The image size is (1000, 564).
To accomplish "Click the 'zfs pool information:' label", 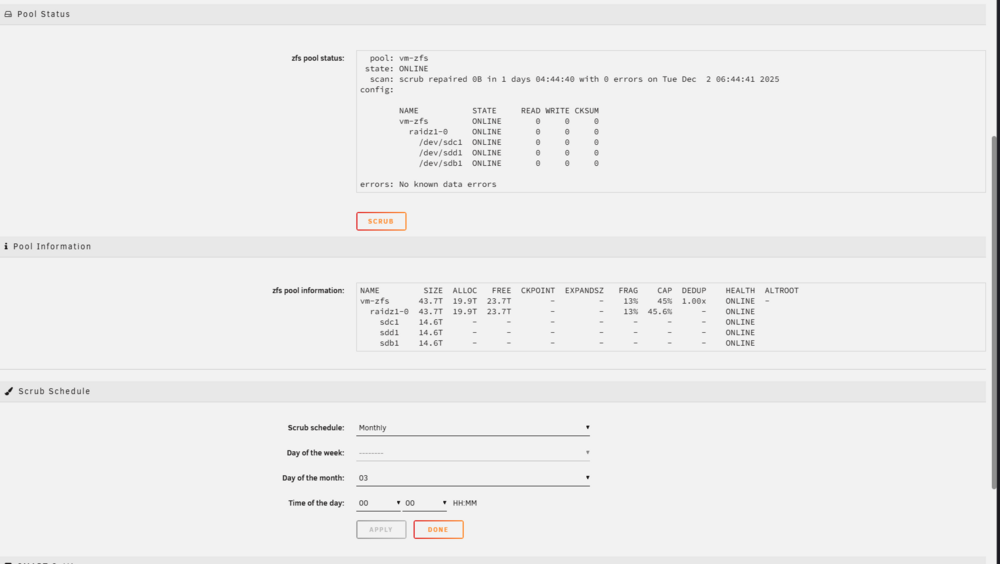I will click(x=308, y=290).
